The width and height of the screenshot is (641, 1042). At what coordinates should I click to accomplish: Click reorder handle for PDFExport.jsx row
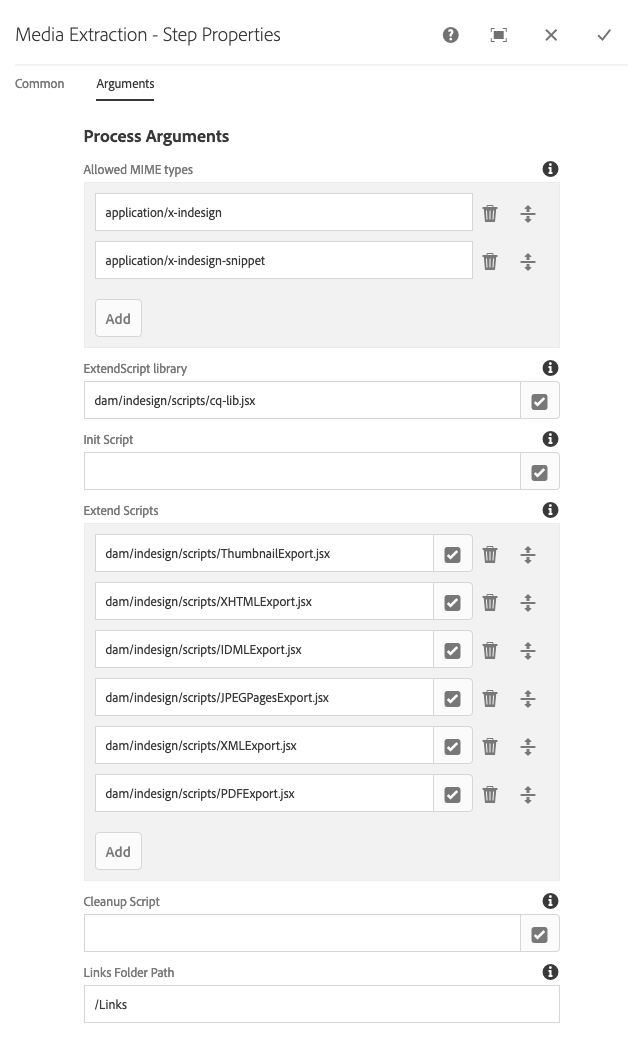(528, 795)
